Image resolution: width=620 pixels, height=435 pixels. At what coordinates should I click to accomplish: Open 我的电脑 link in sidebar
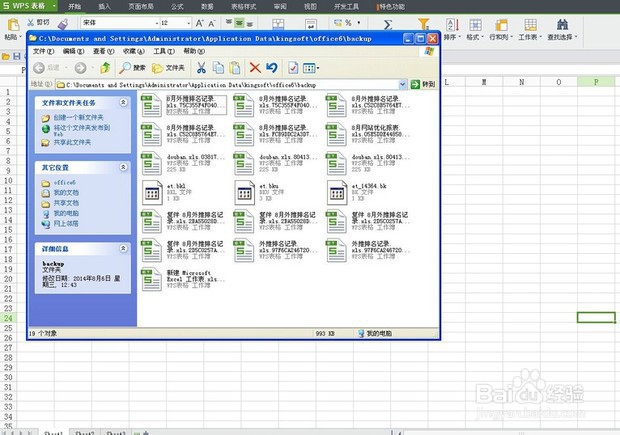[60, 213]
